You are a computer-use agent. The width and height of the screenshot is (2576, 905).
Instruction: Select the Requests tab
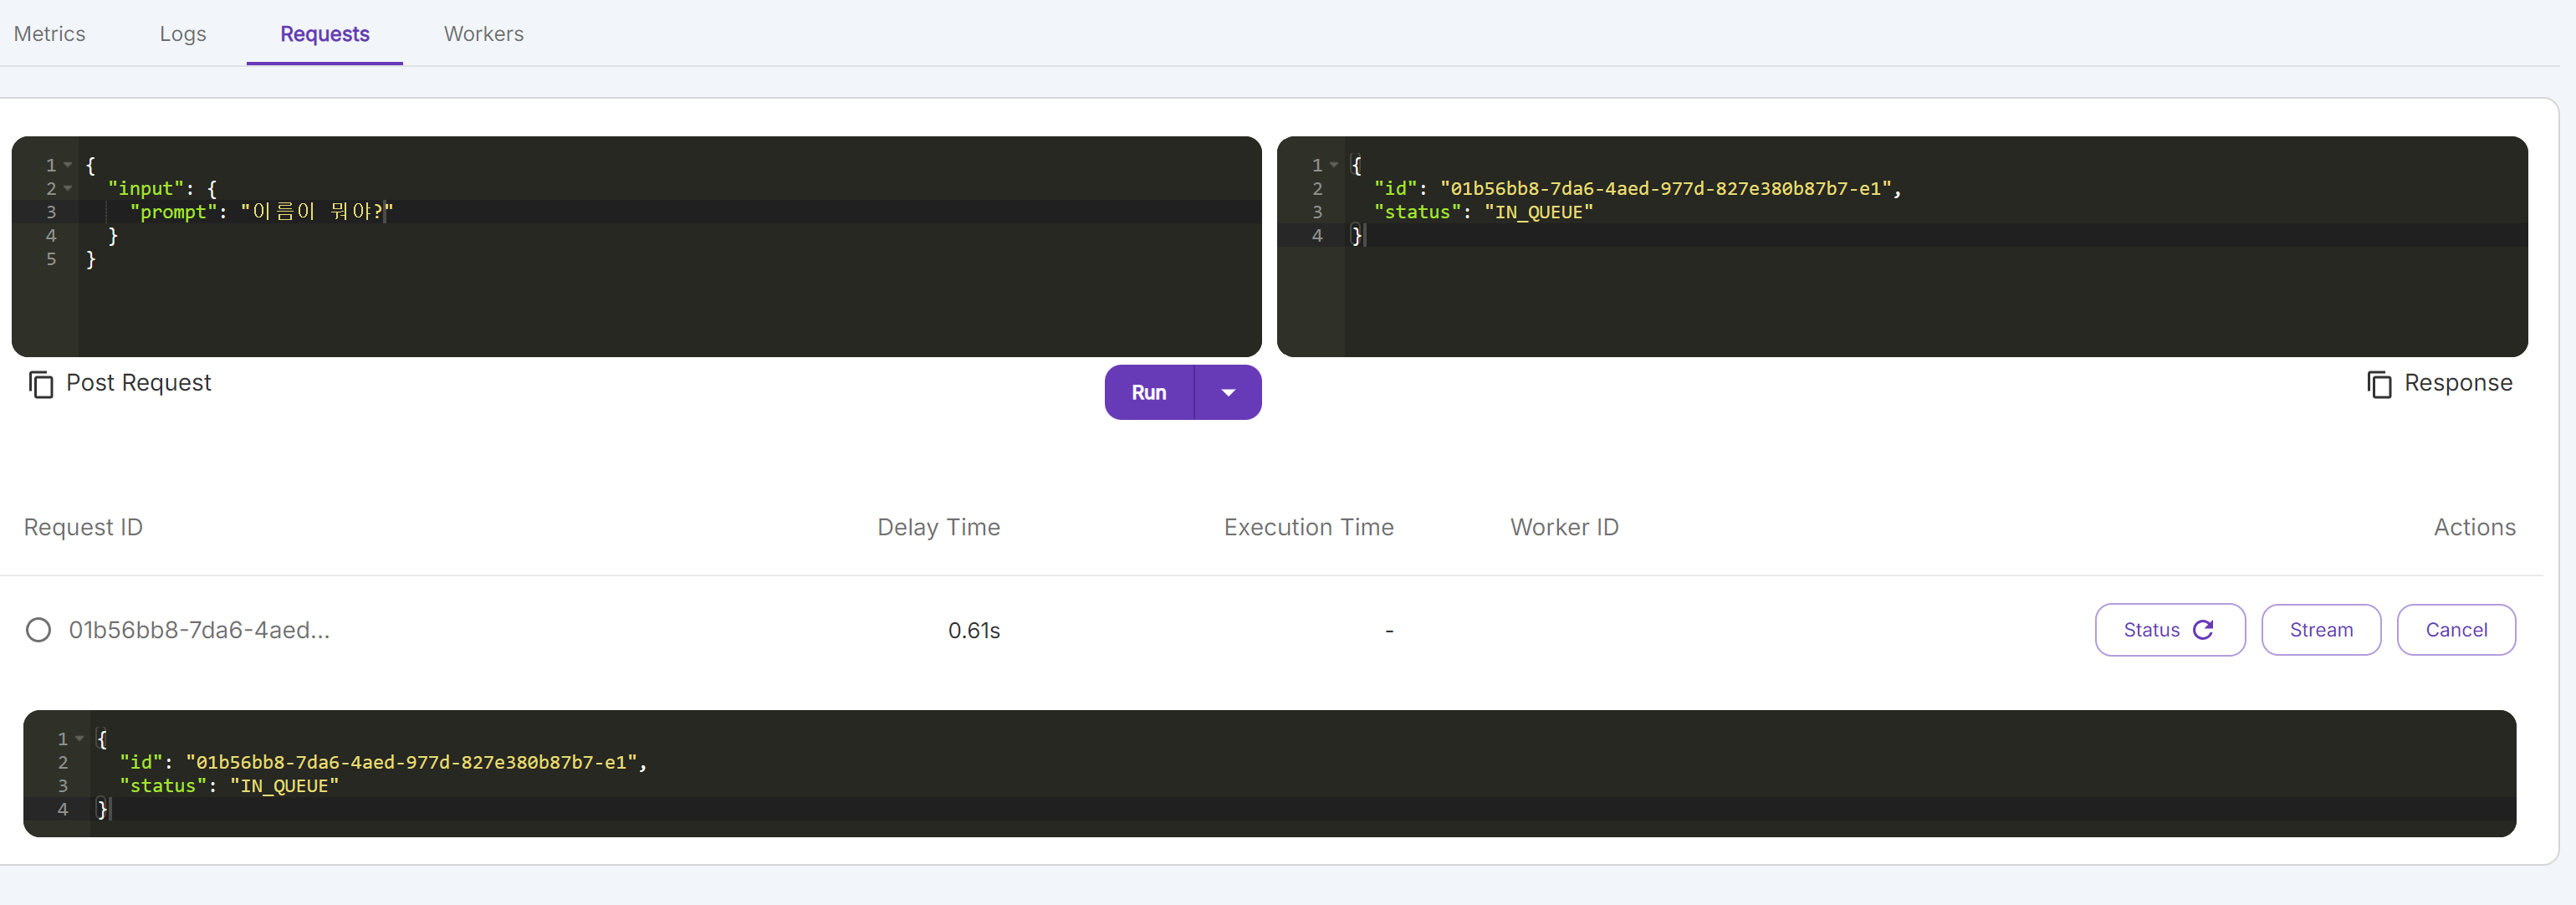point(324,34)
